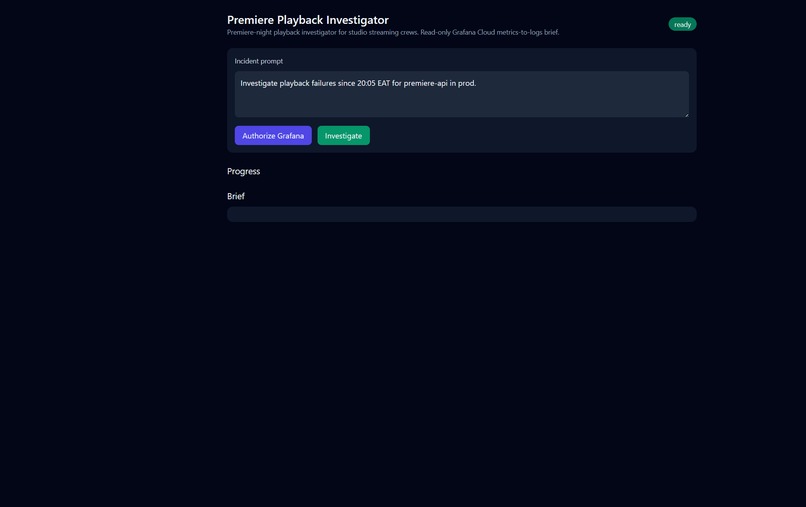Screen dimensions: 806x507
Task: Click the subtitle about read-only Grafana Cloud brief
Action: coord(393,32)
